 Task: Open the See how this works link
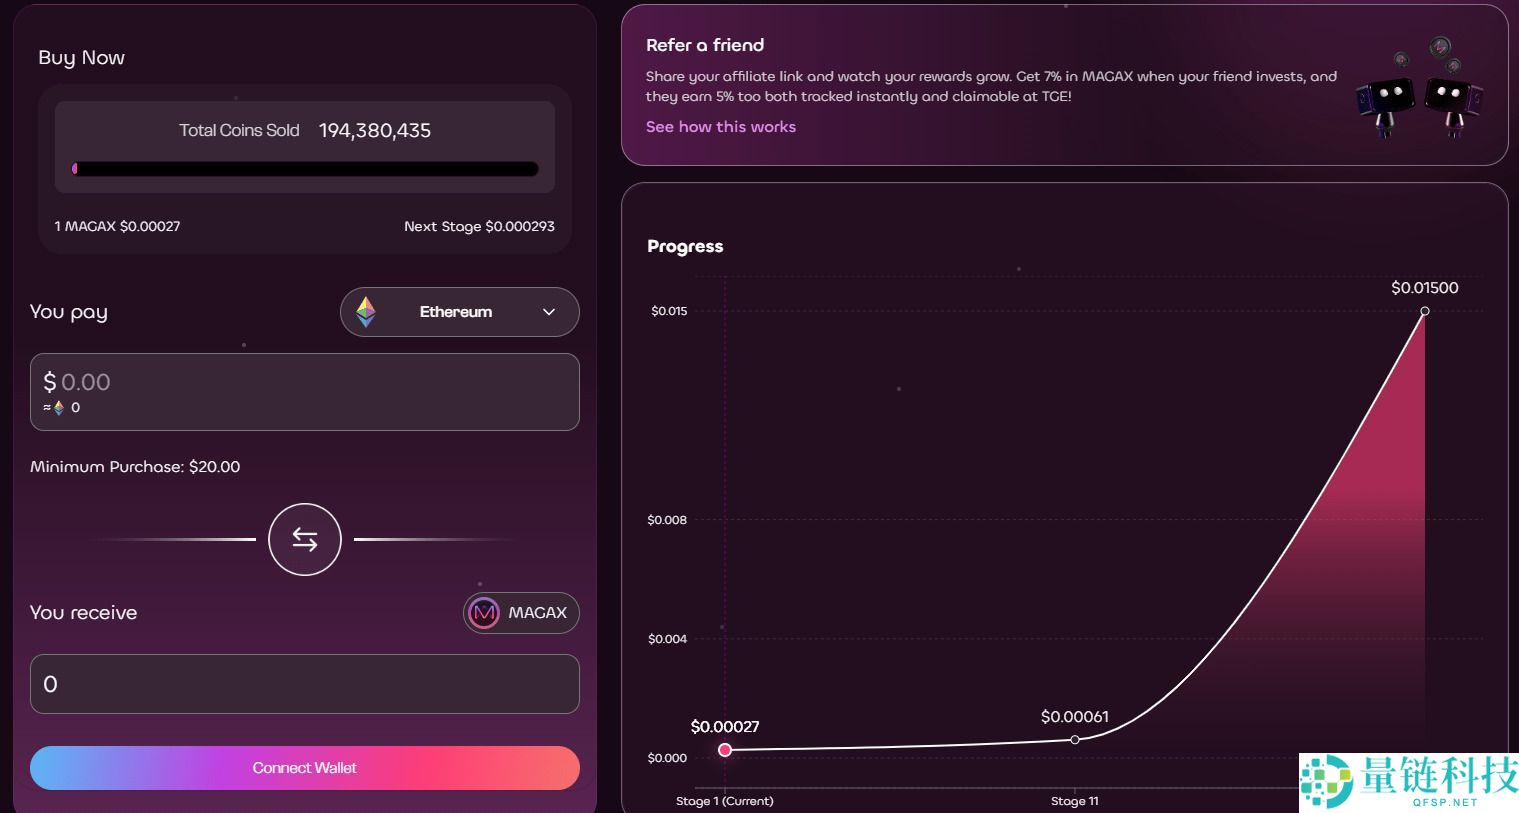(x=720, y=127)
